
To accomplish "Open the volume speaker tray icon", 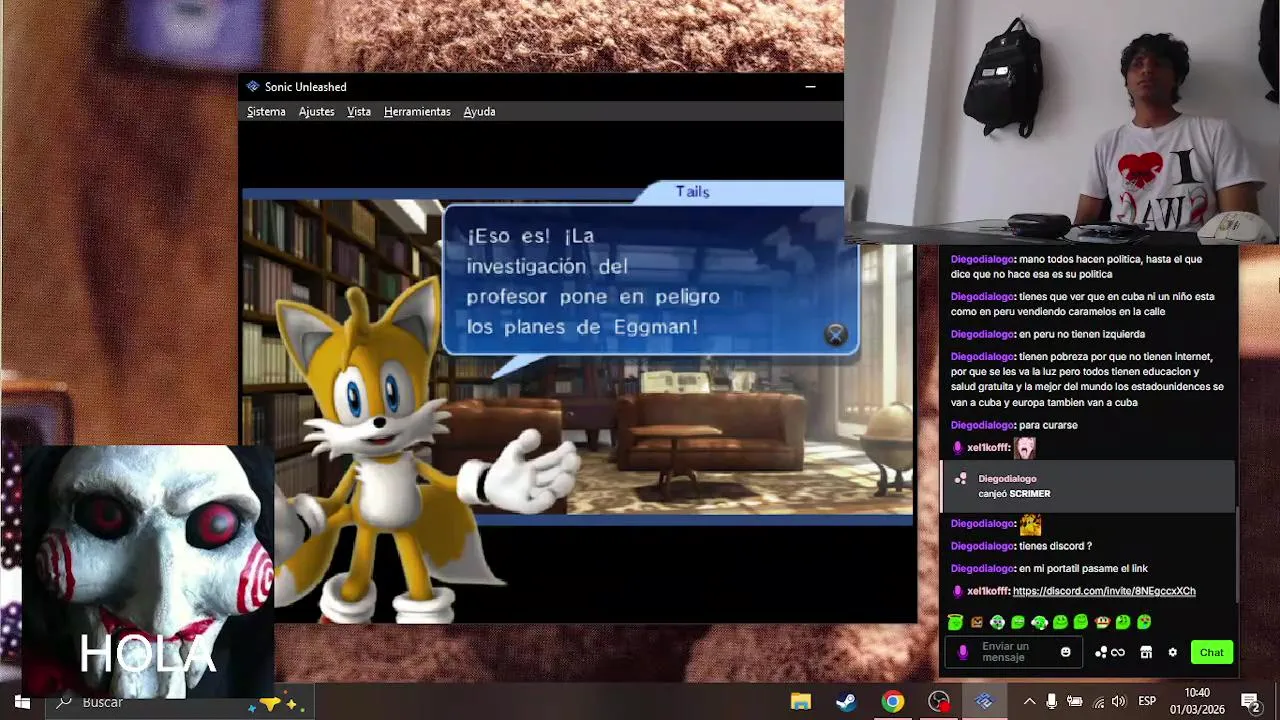I will click(1118, 702).
